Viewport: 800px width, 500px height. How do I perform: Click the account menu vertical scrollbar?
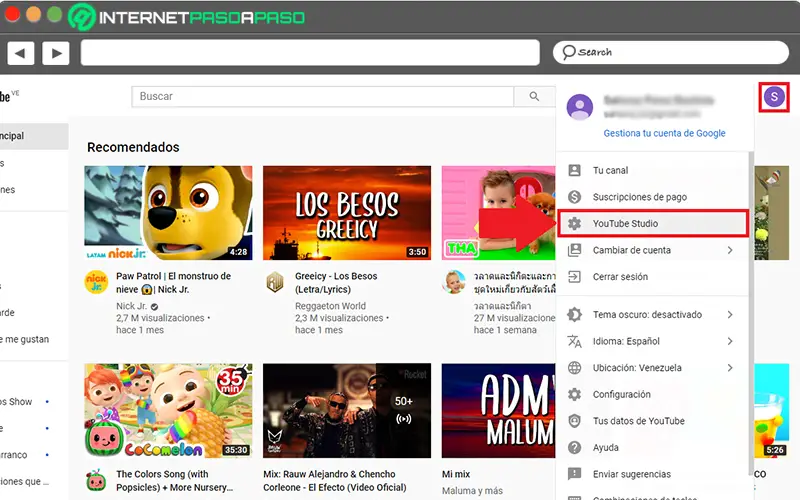tap(750, 314)
